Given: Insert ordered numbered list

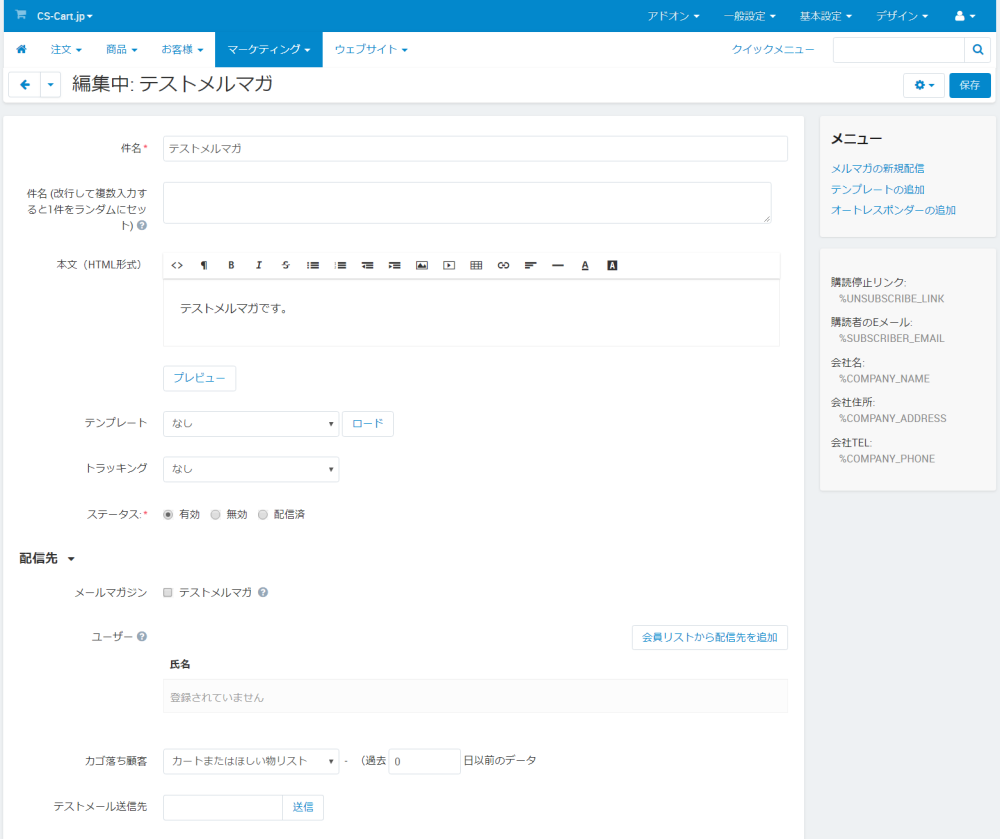Looking at the screenshot, I should (x=341, y=265).
